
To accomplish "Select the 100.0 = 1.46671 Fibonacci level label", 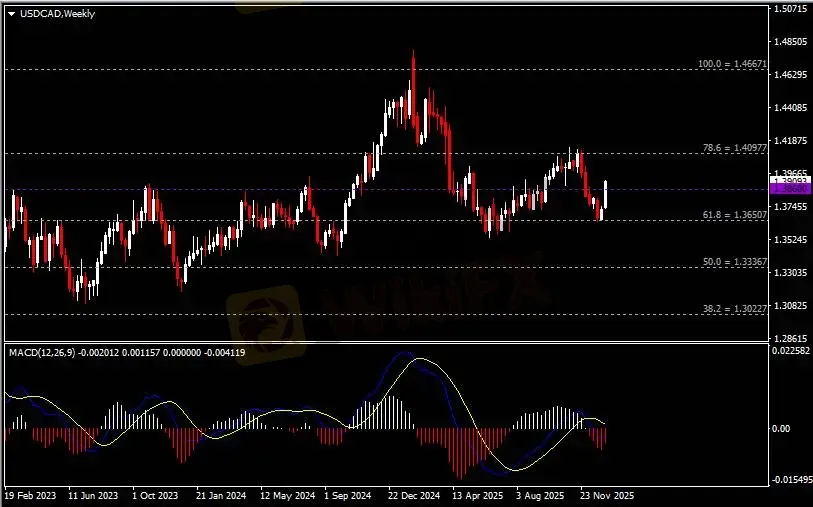I will click(x=732, y=64).
